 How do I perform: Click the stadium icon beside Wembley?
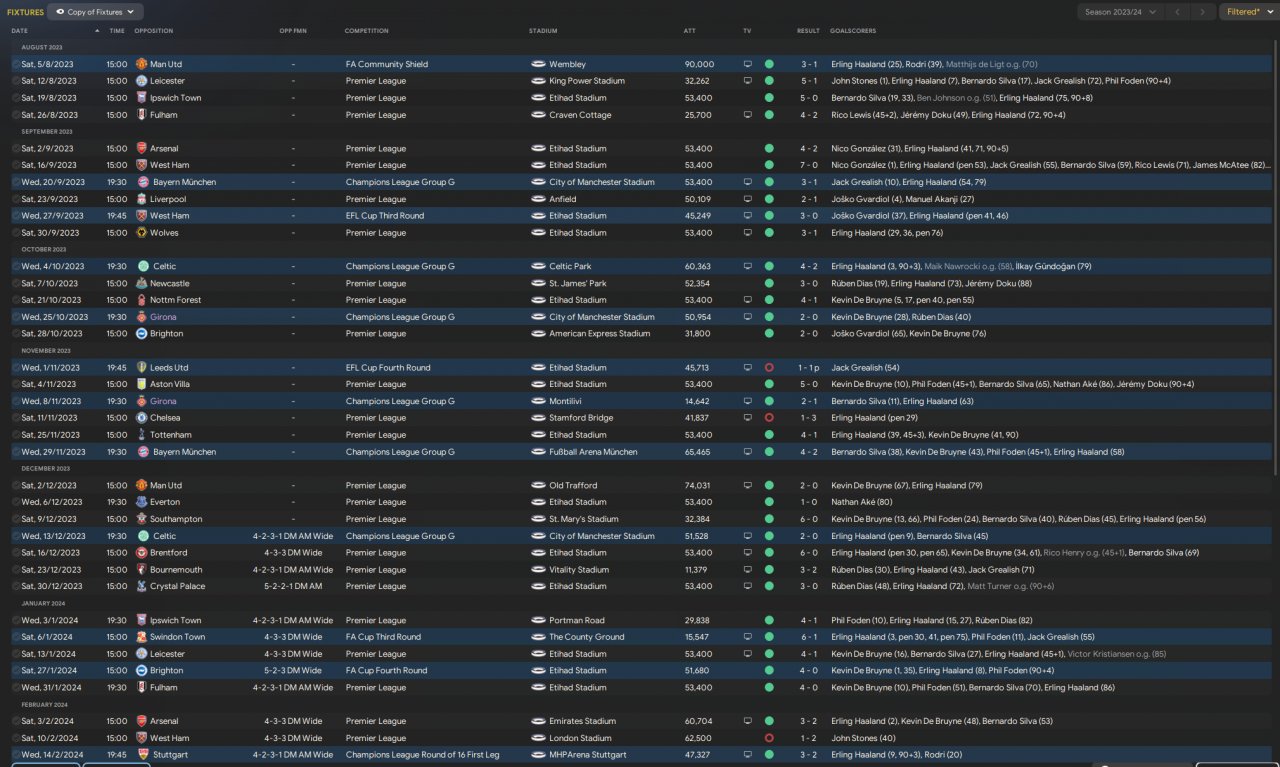pos(538,64)
